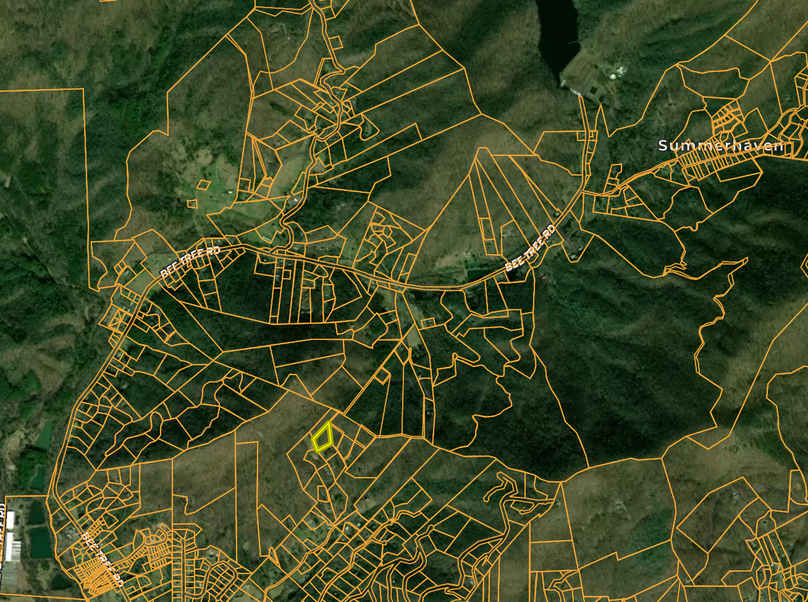This screenshot has height=602, width=808.
Task: Select the yellow highlighted parcel
Action: [x=323, y=437]
